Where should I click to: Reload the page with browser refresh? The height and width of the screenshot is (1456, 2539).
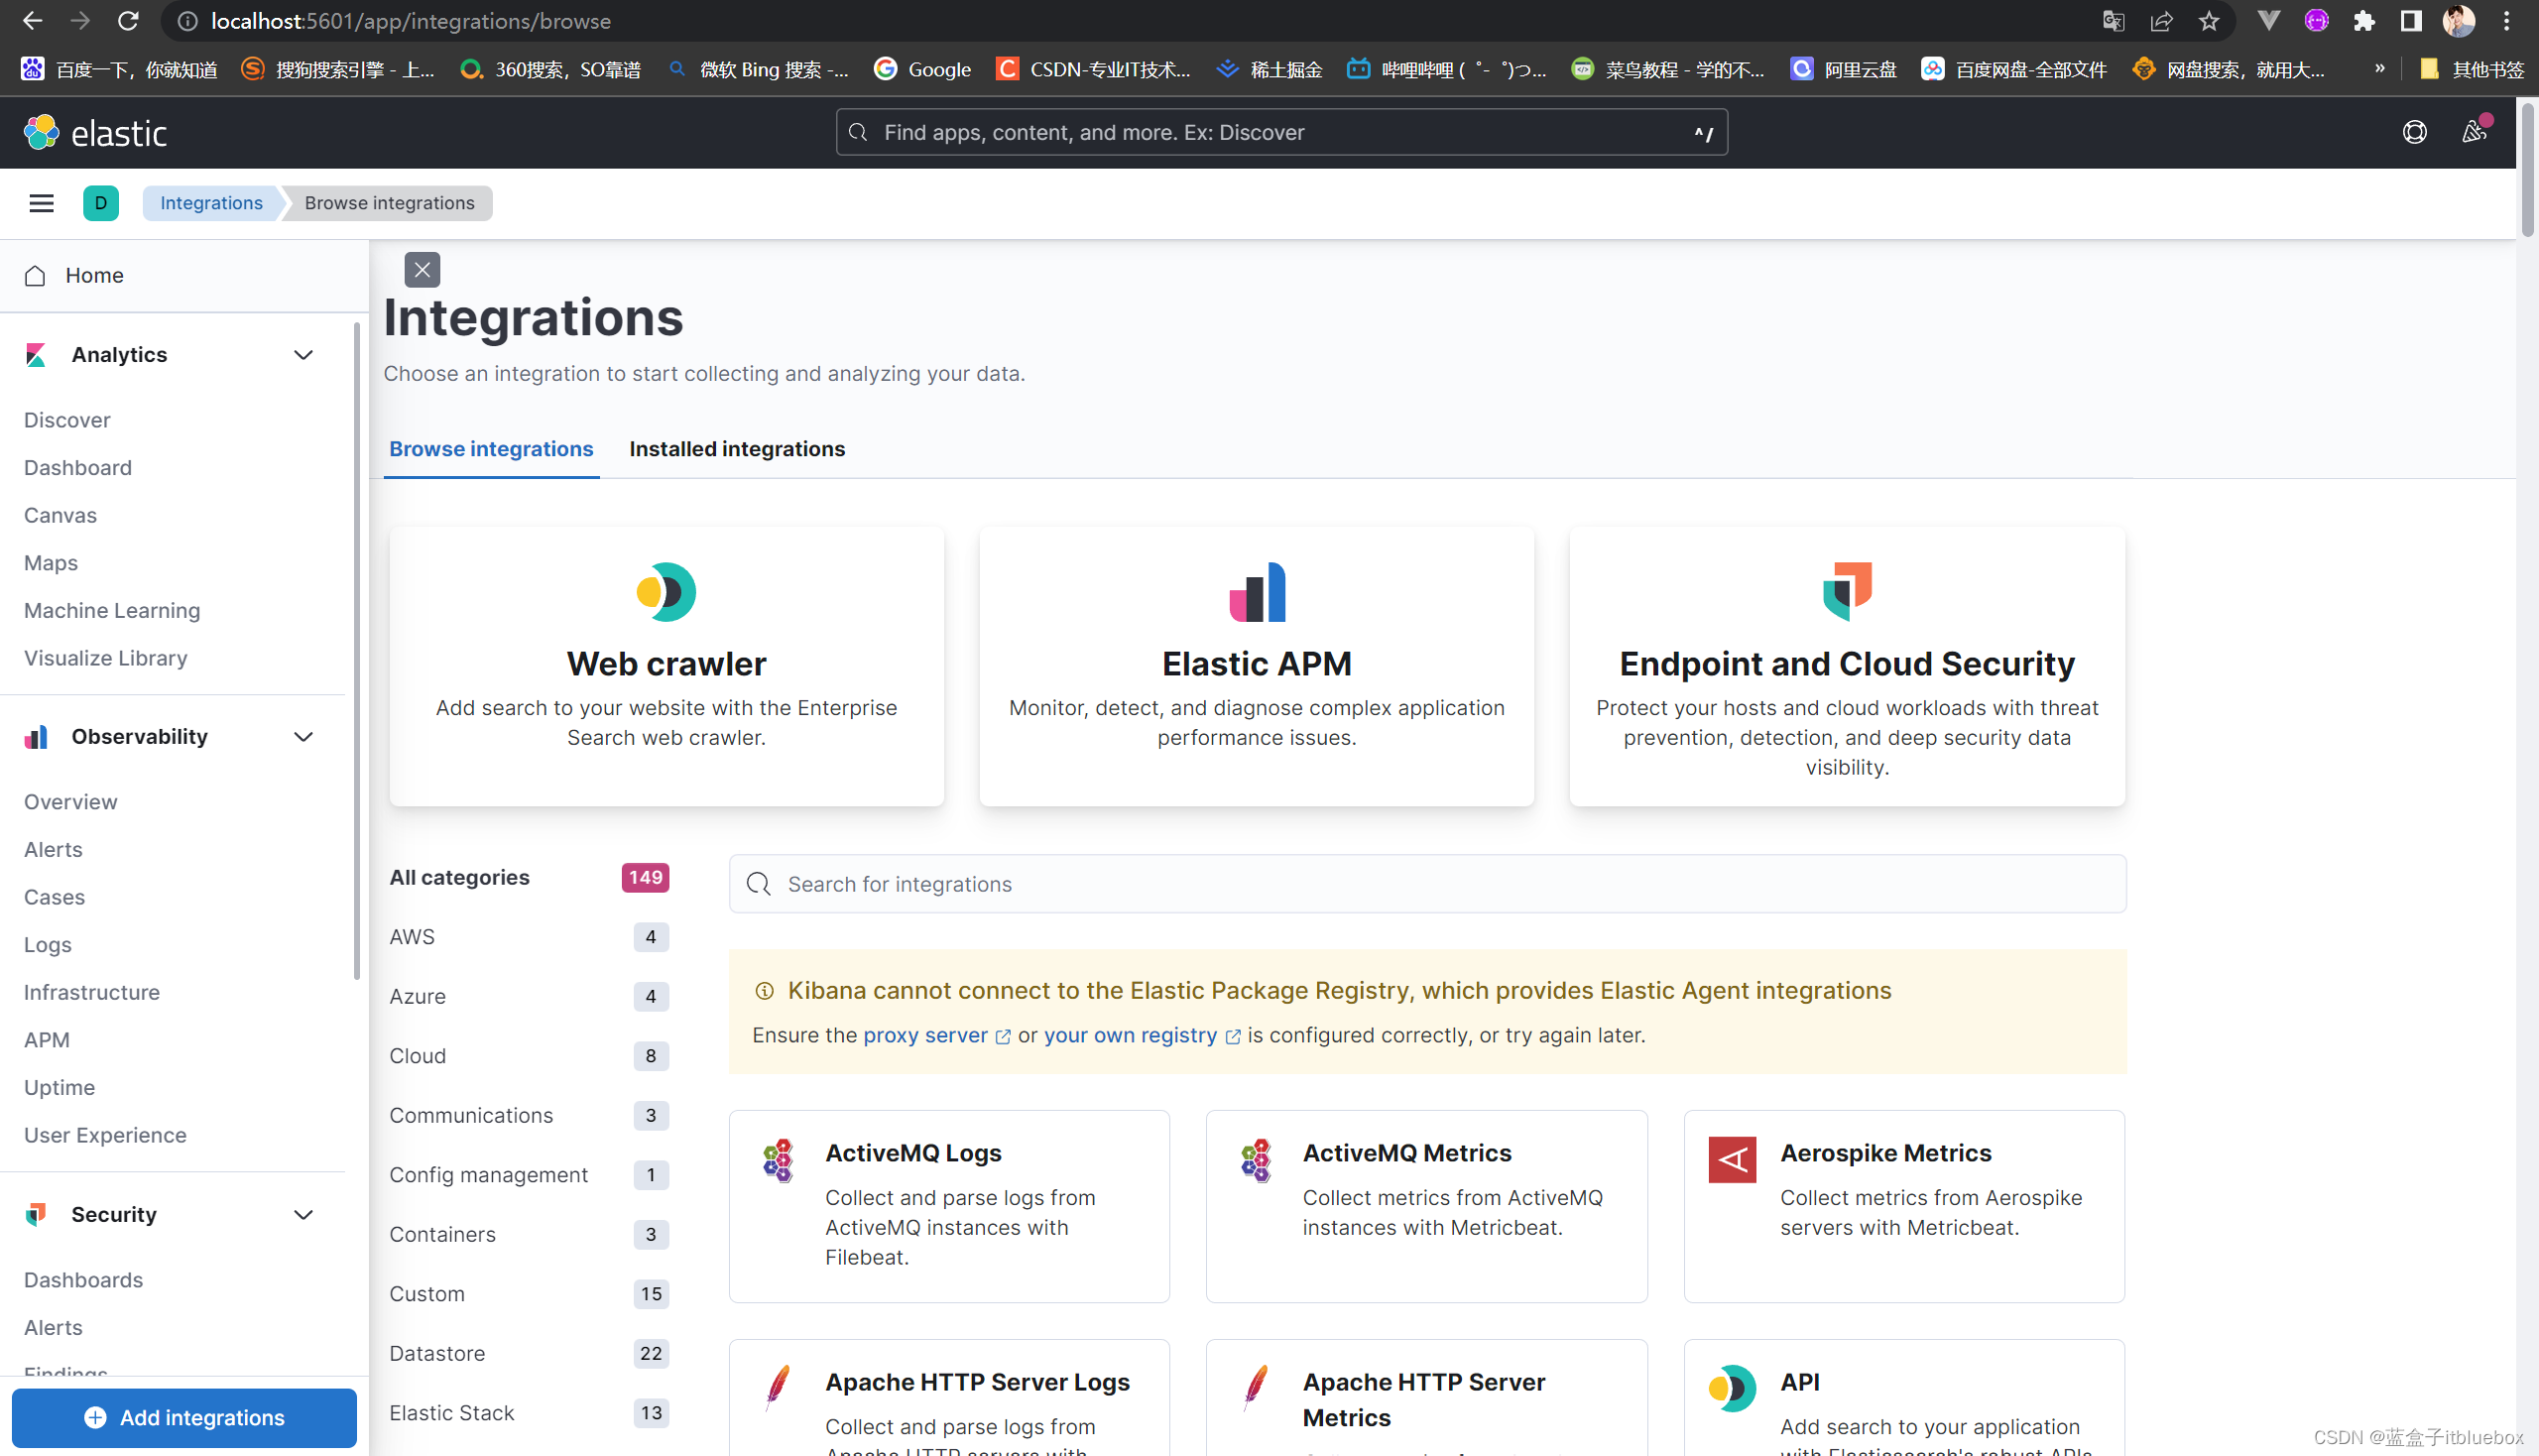[x=128, y=21]
